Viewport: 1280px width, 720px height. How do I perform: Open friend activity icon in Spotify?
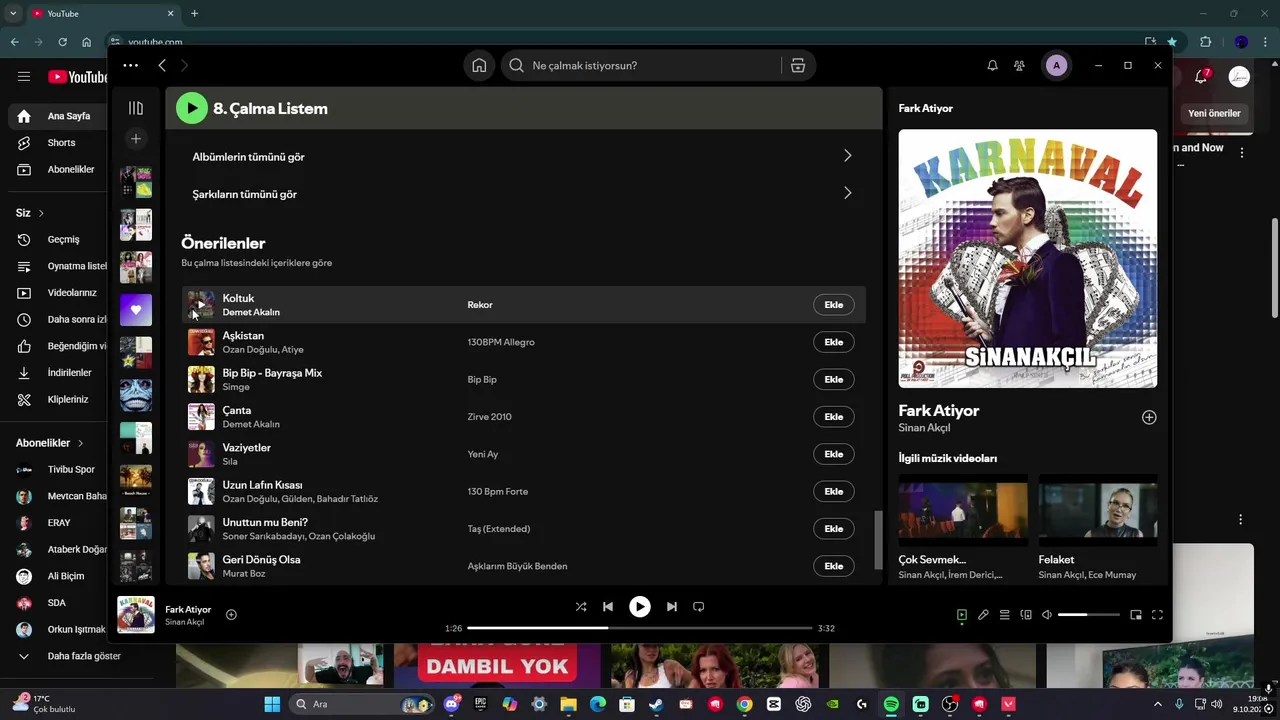1019,65
